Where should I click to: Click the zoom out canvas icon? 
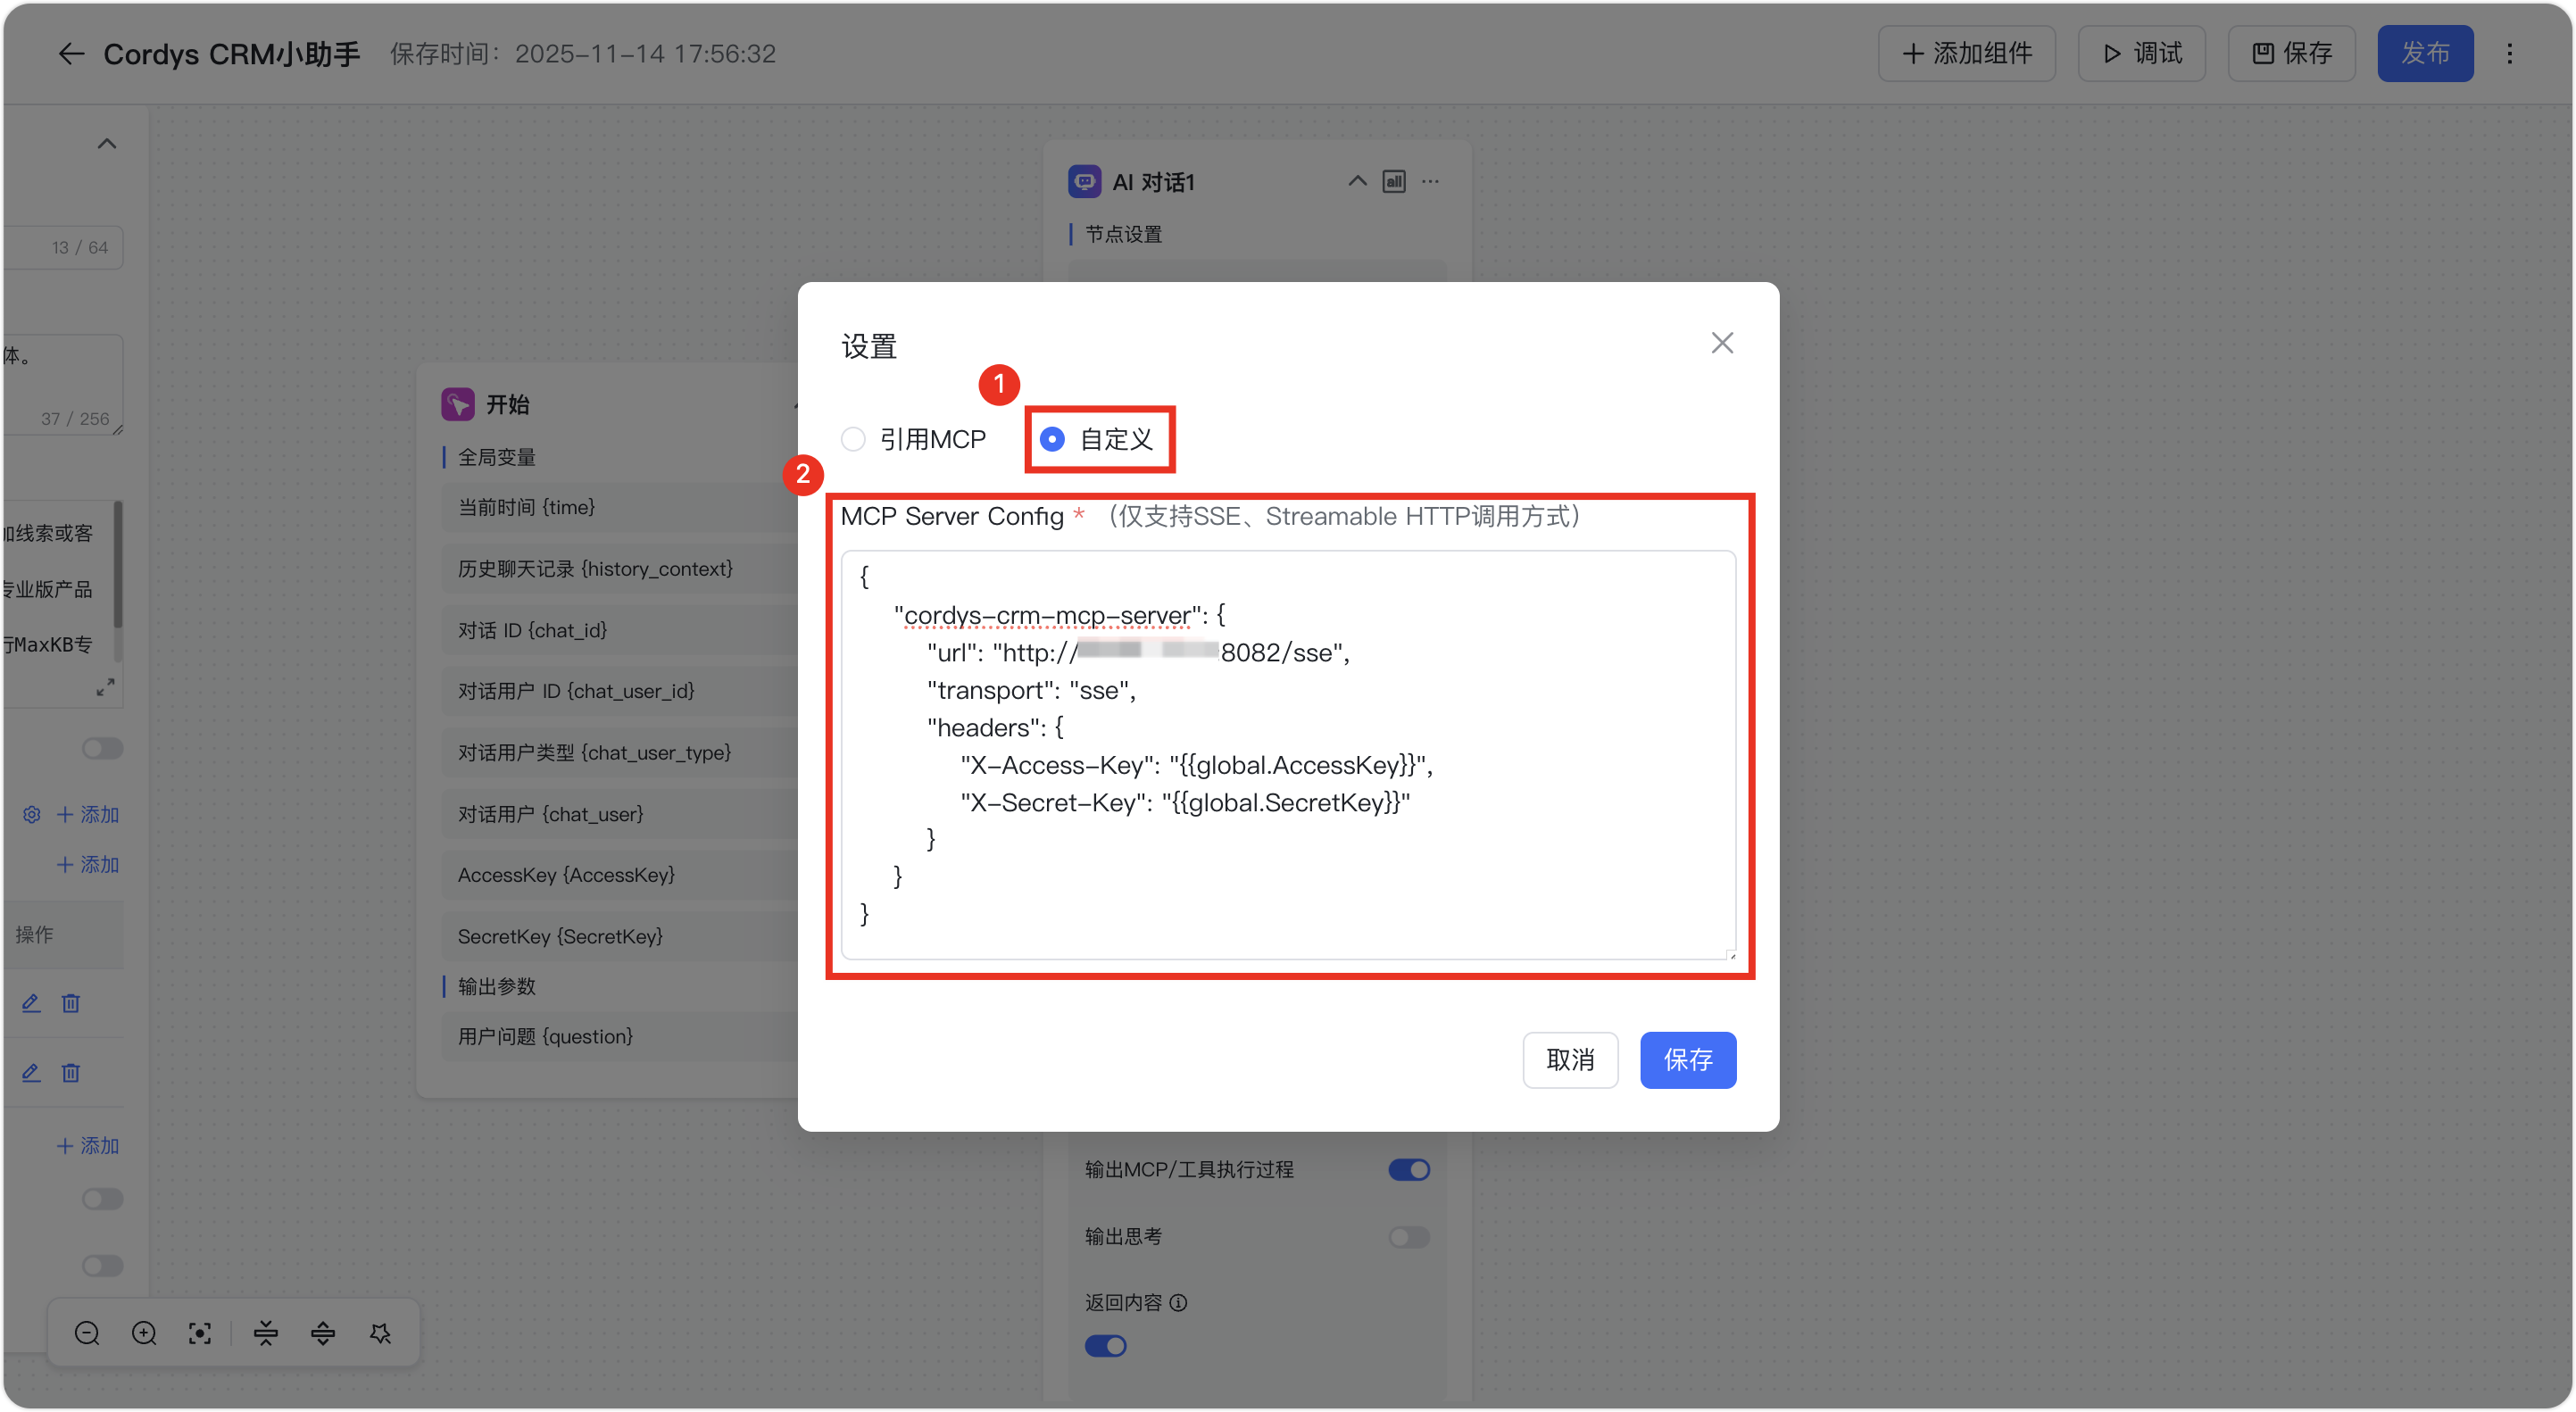(87, 1333)
